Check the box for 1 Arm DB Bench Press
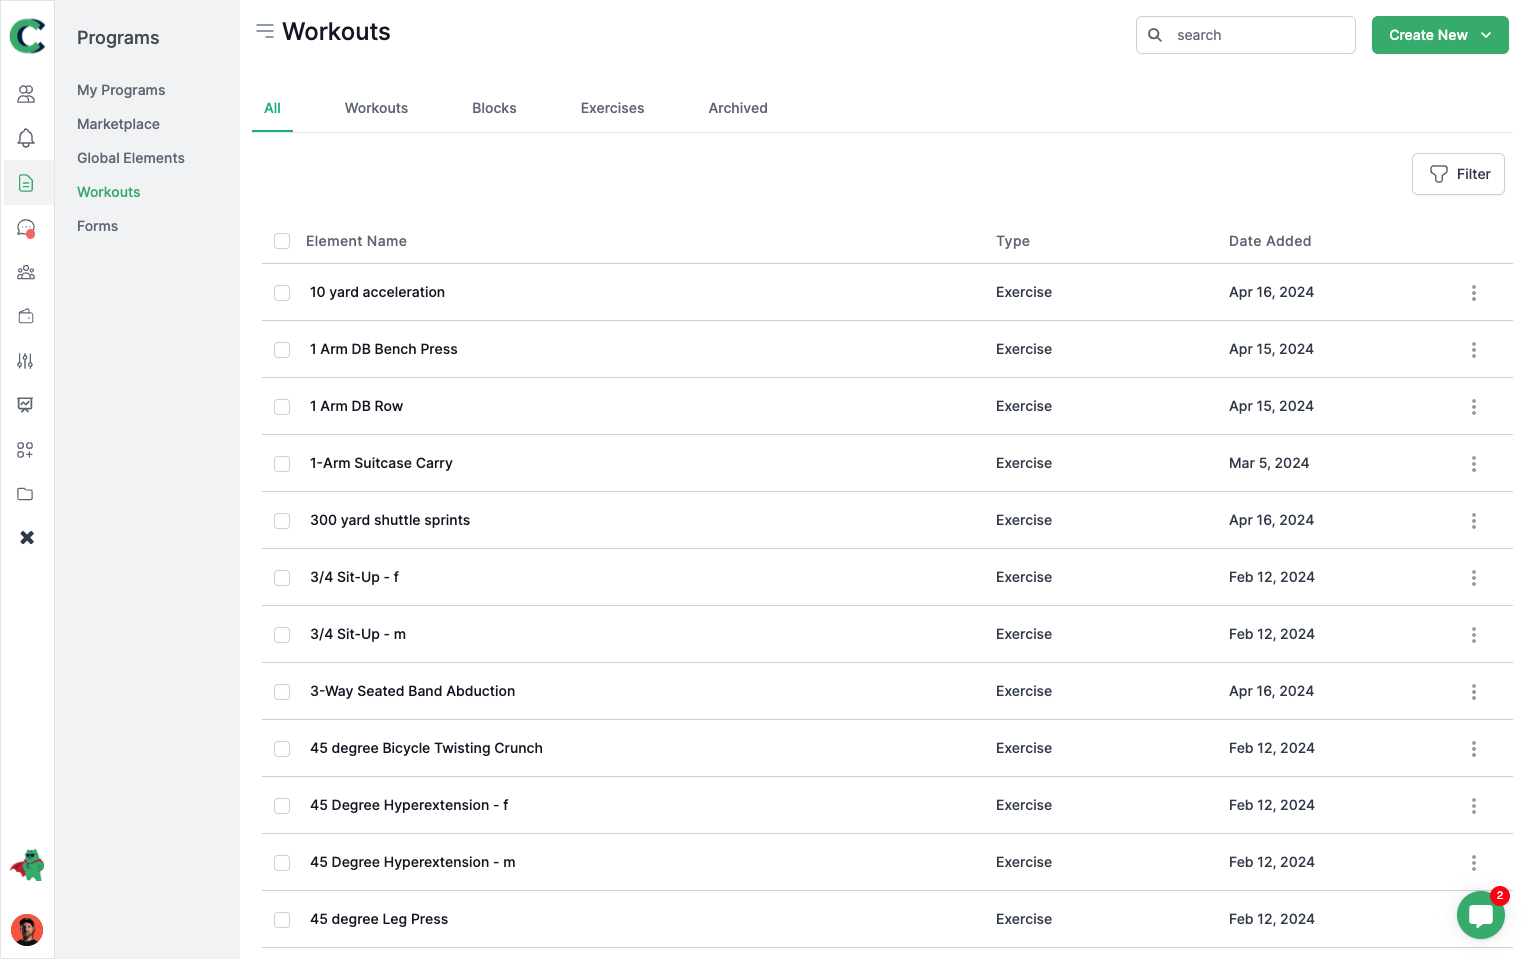 tap(282, 350)
